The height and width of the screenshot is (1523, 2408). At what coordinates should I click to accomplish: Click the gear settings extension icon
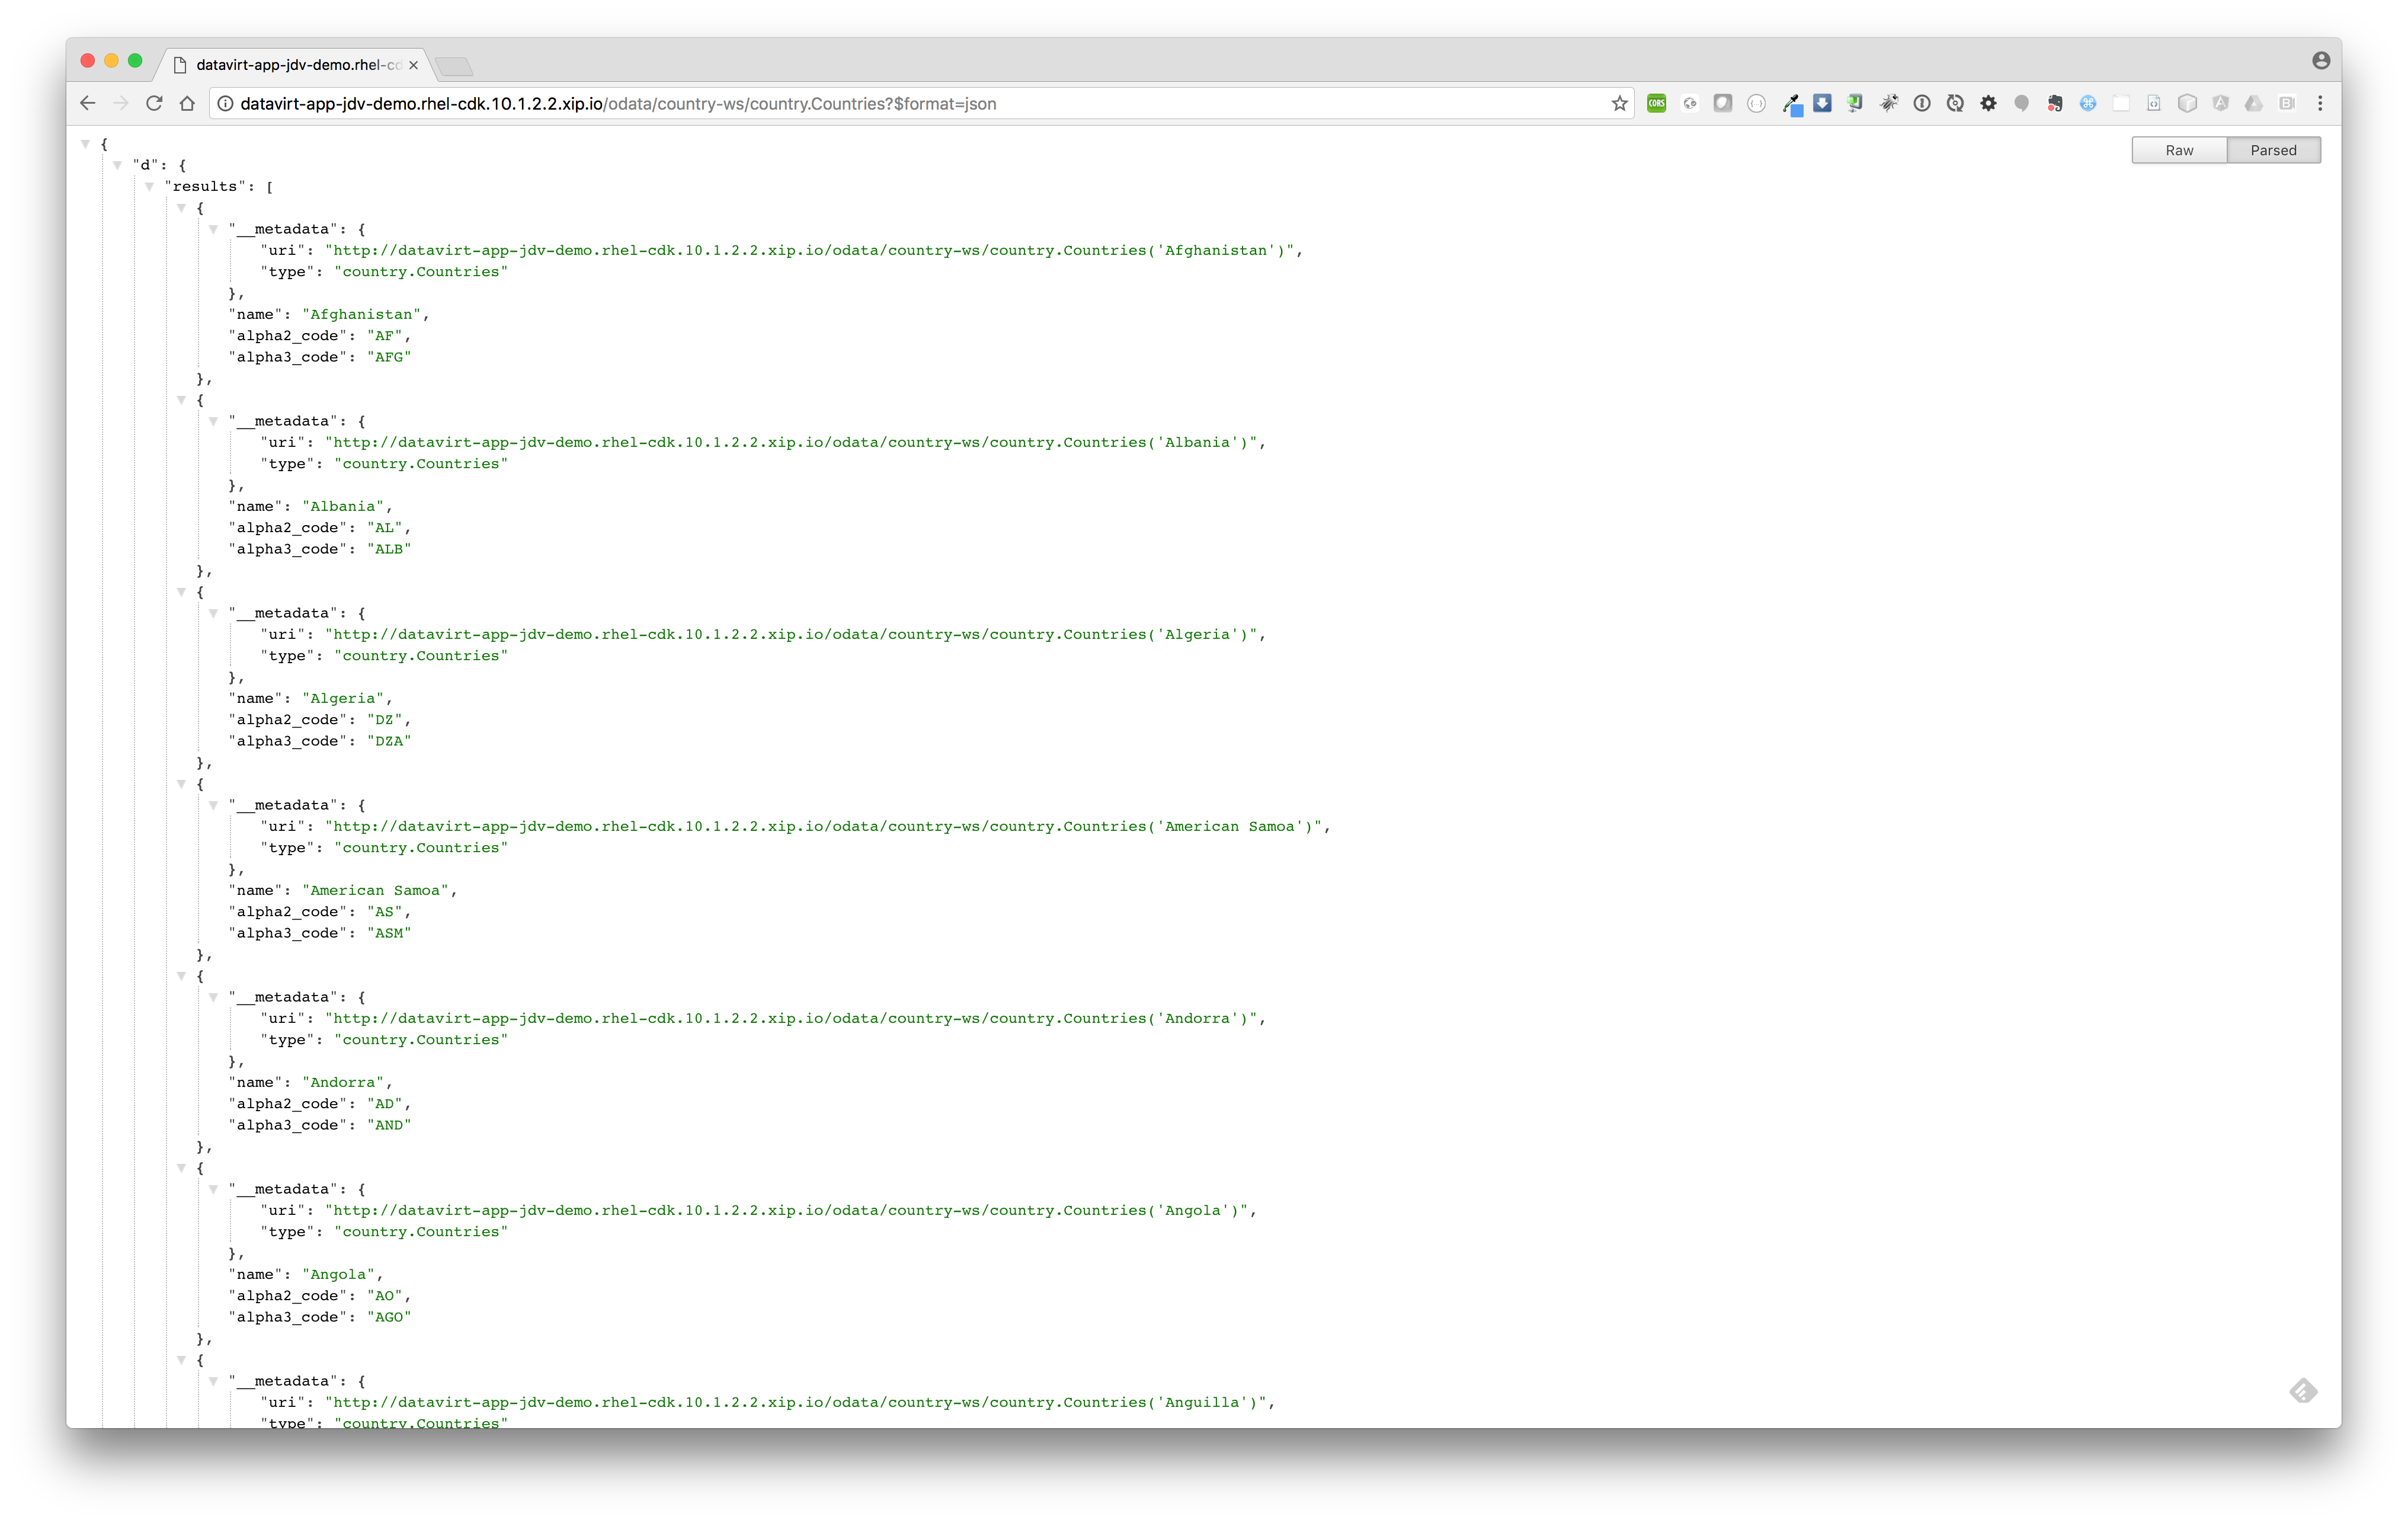[x=1988, y=103]
